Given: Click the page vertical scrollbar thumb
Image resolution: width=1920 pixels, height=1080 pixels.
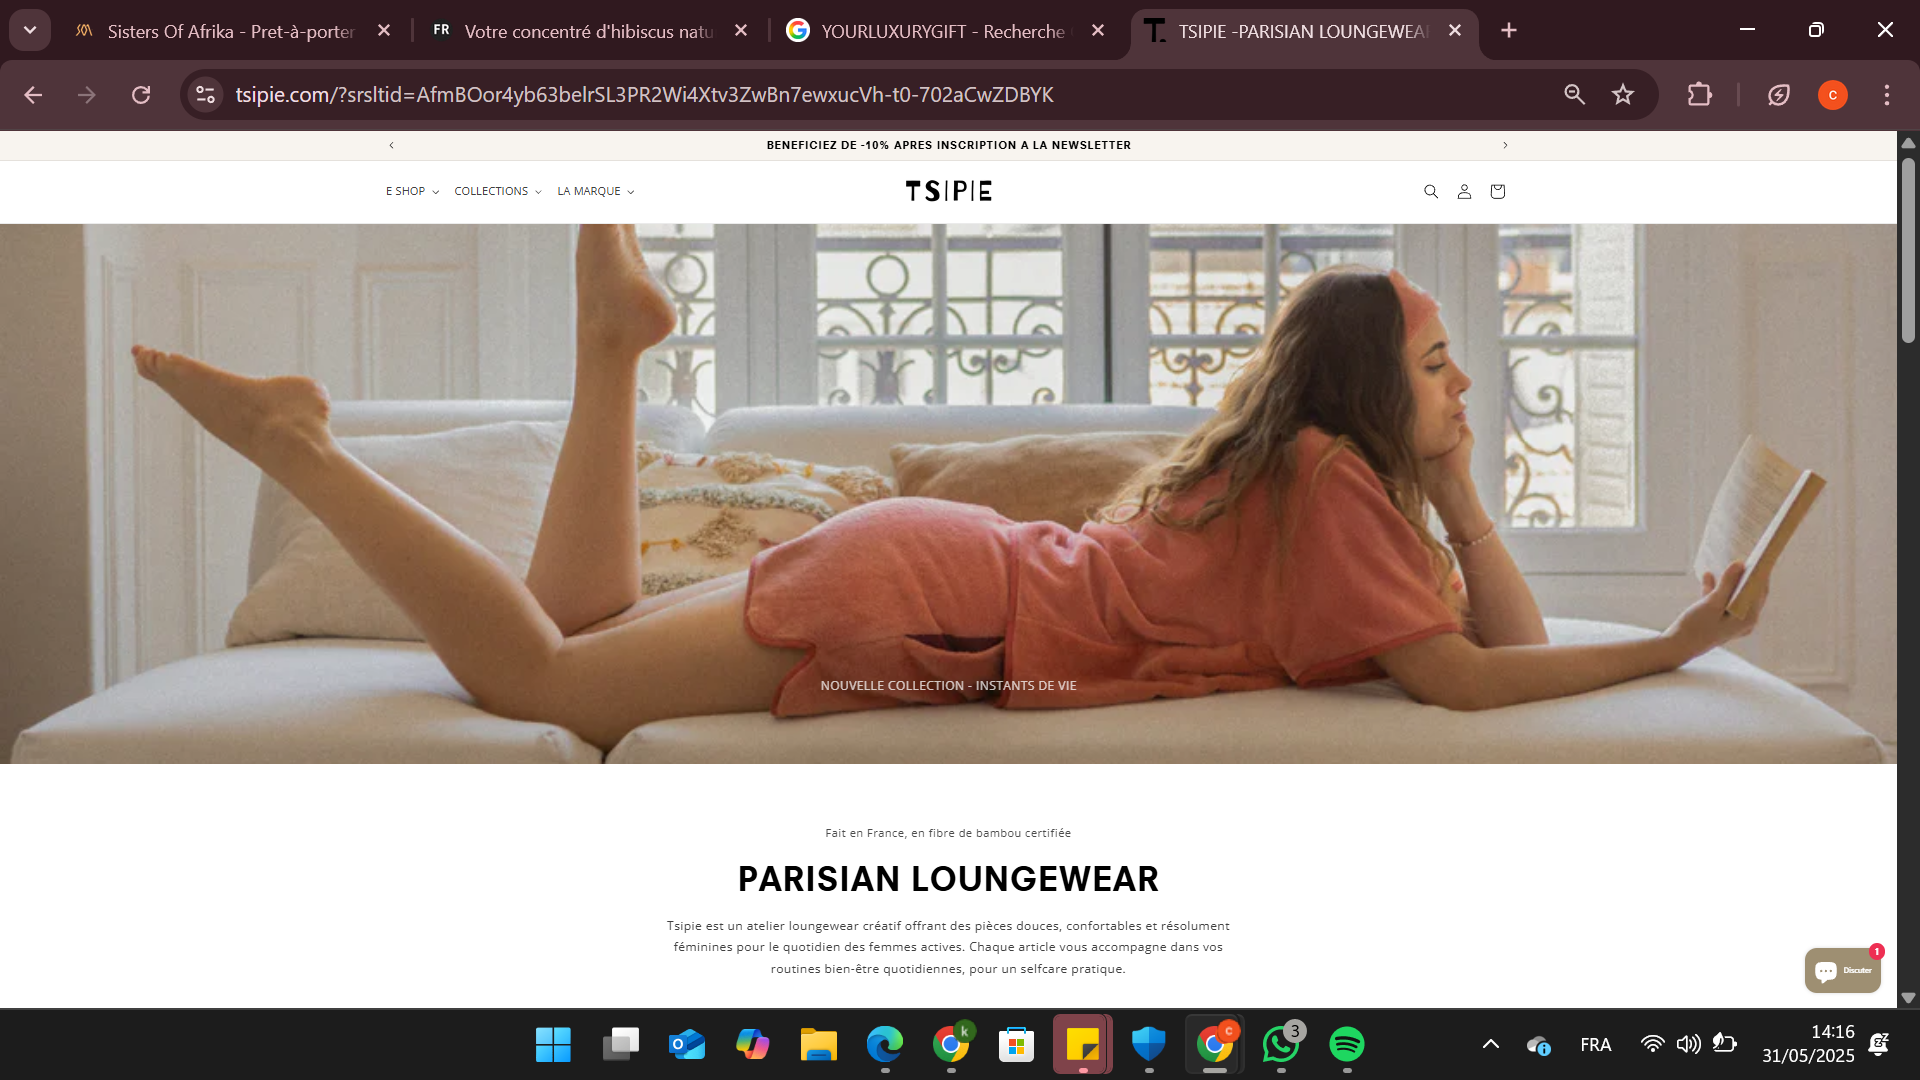Looking at the screenshot, I should pos(1908,250).
